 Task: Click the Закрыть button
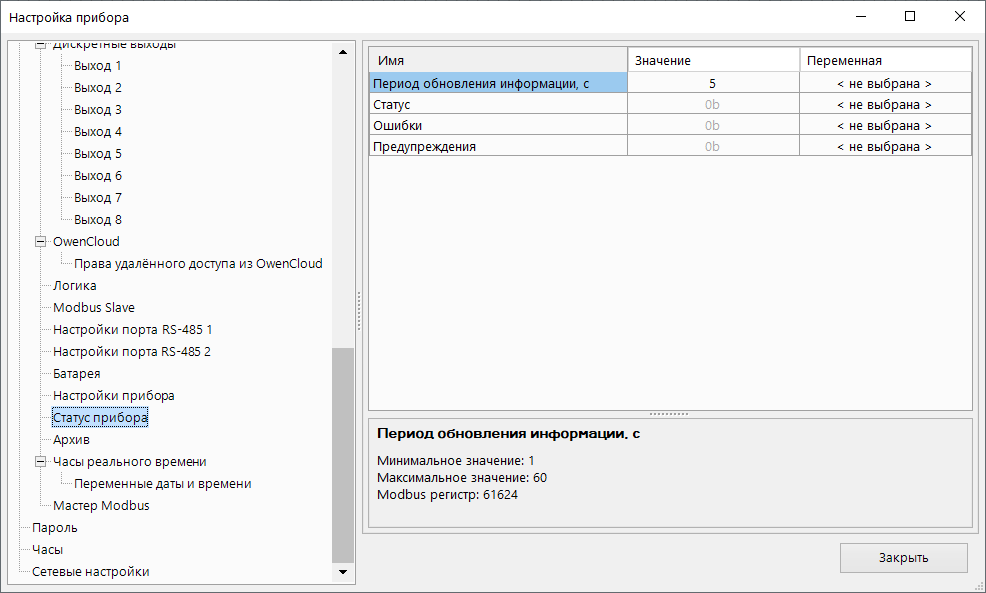[903, 558]
